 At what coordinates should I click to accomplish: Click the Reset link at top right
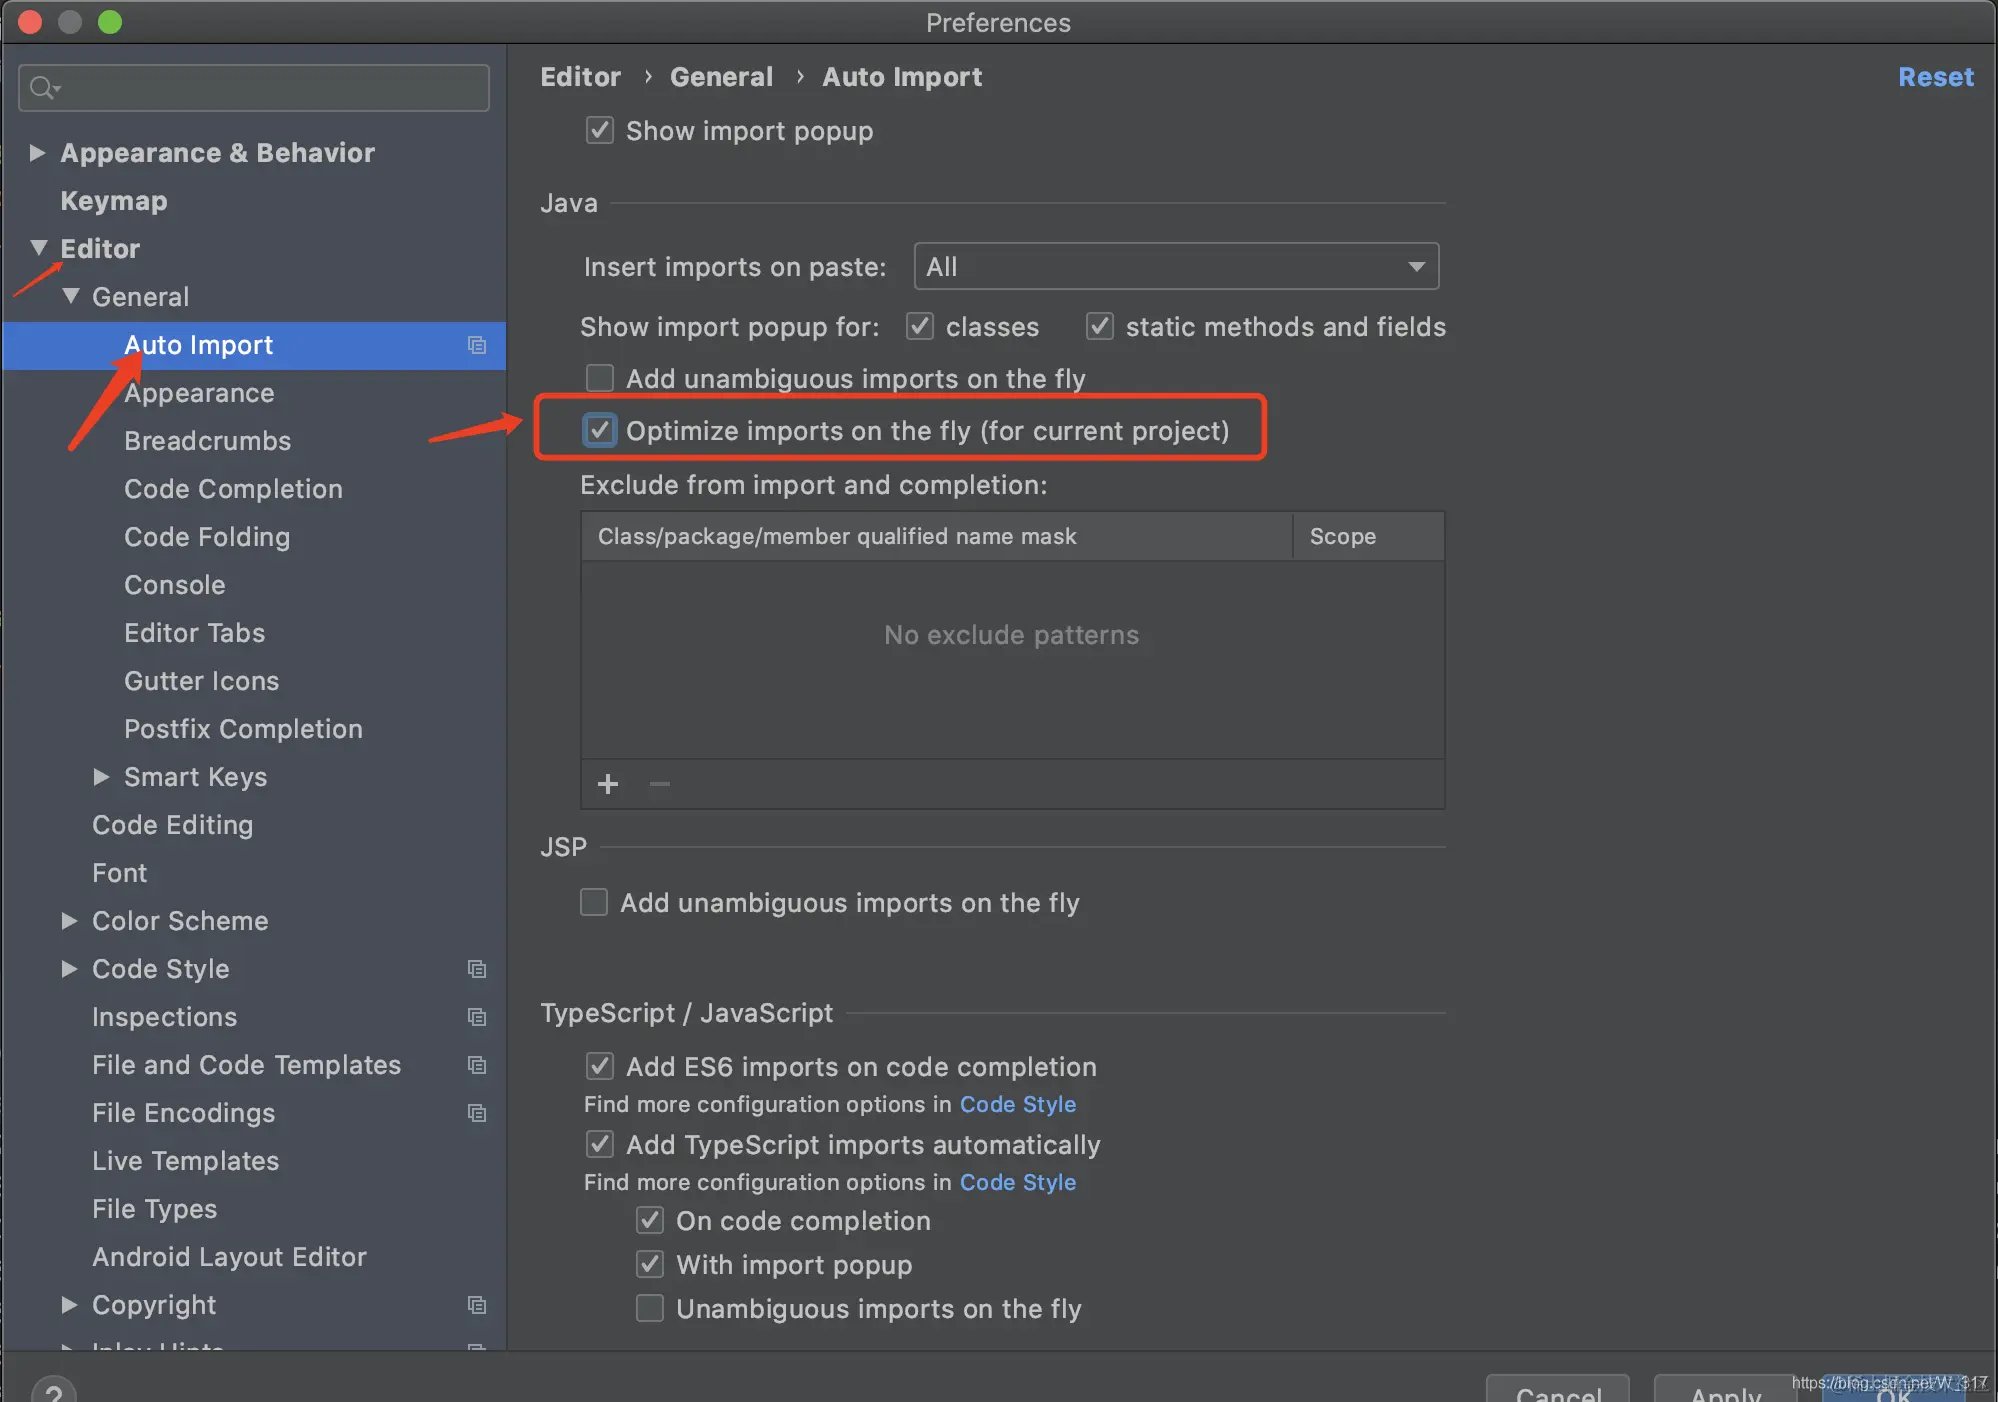[x=1935, y=77]
